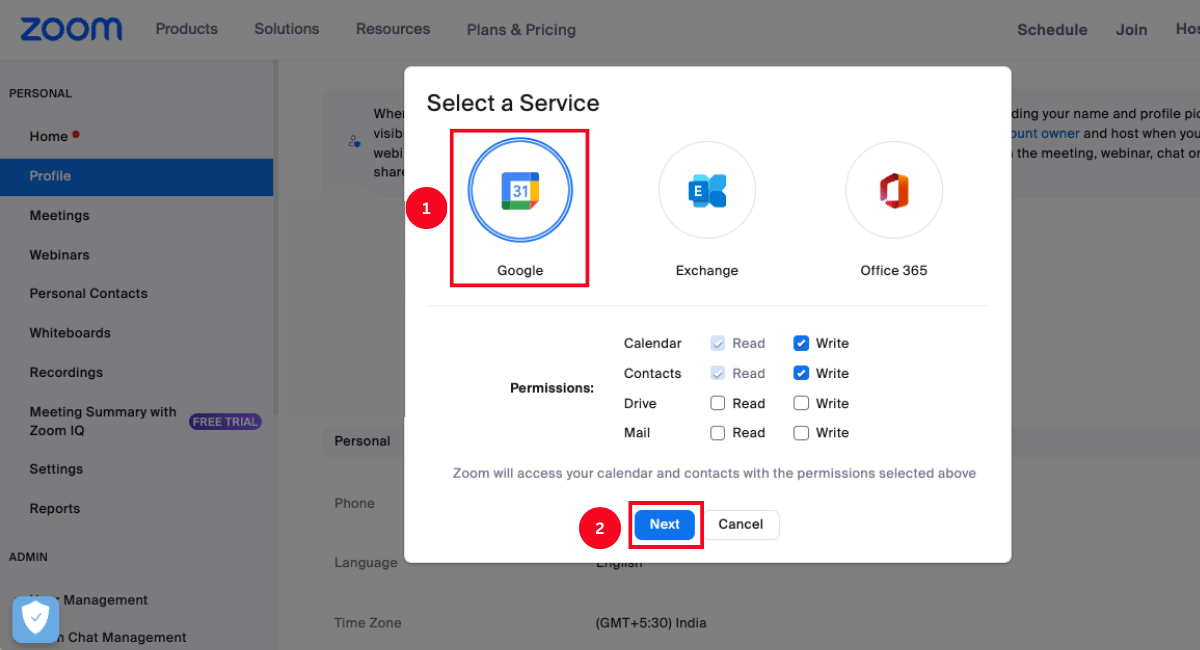
Task: Click the Office 365 label
Action: pos(894,271)
